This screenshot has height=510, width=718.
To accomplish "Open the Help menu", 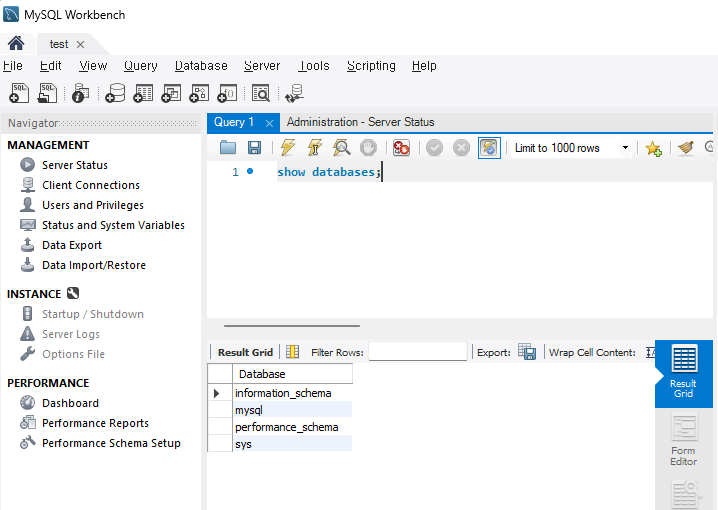I will (x=424, y=66).
